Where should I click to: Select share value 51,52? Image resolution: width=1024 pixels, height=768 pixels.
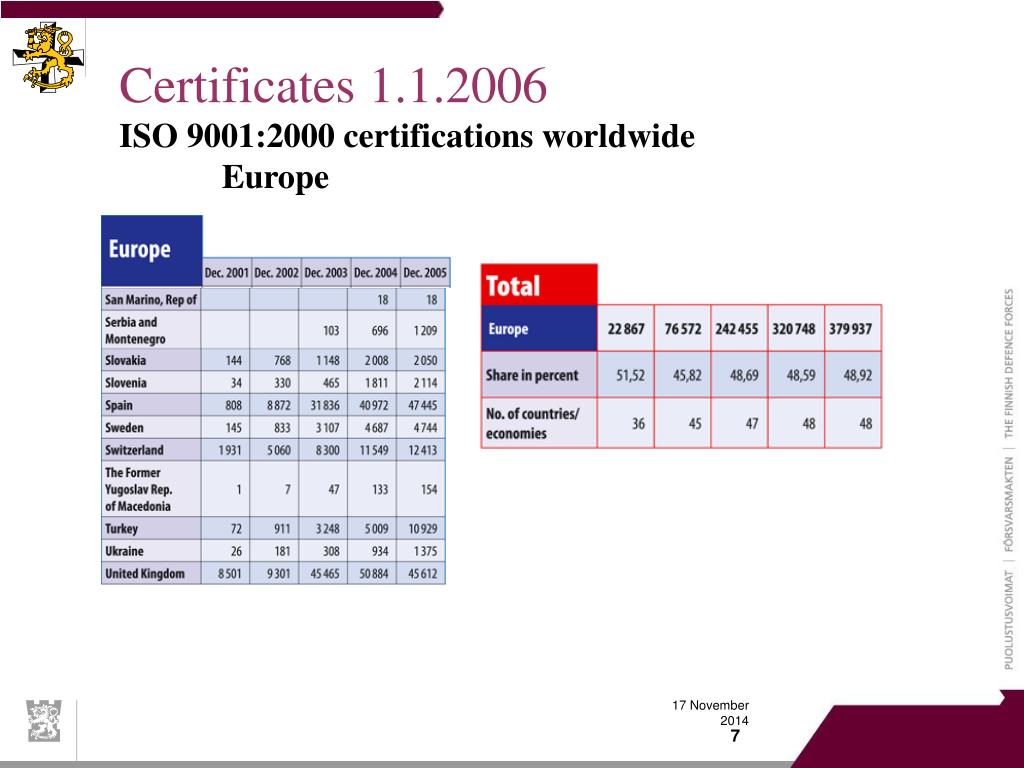point(630,376)
